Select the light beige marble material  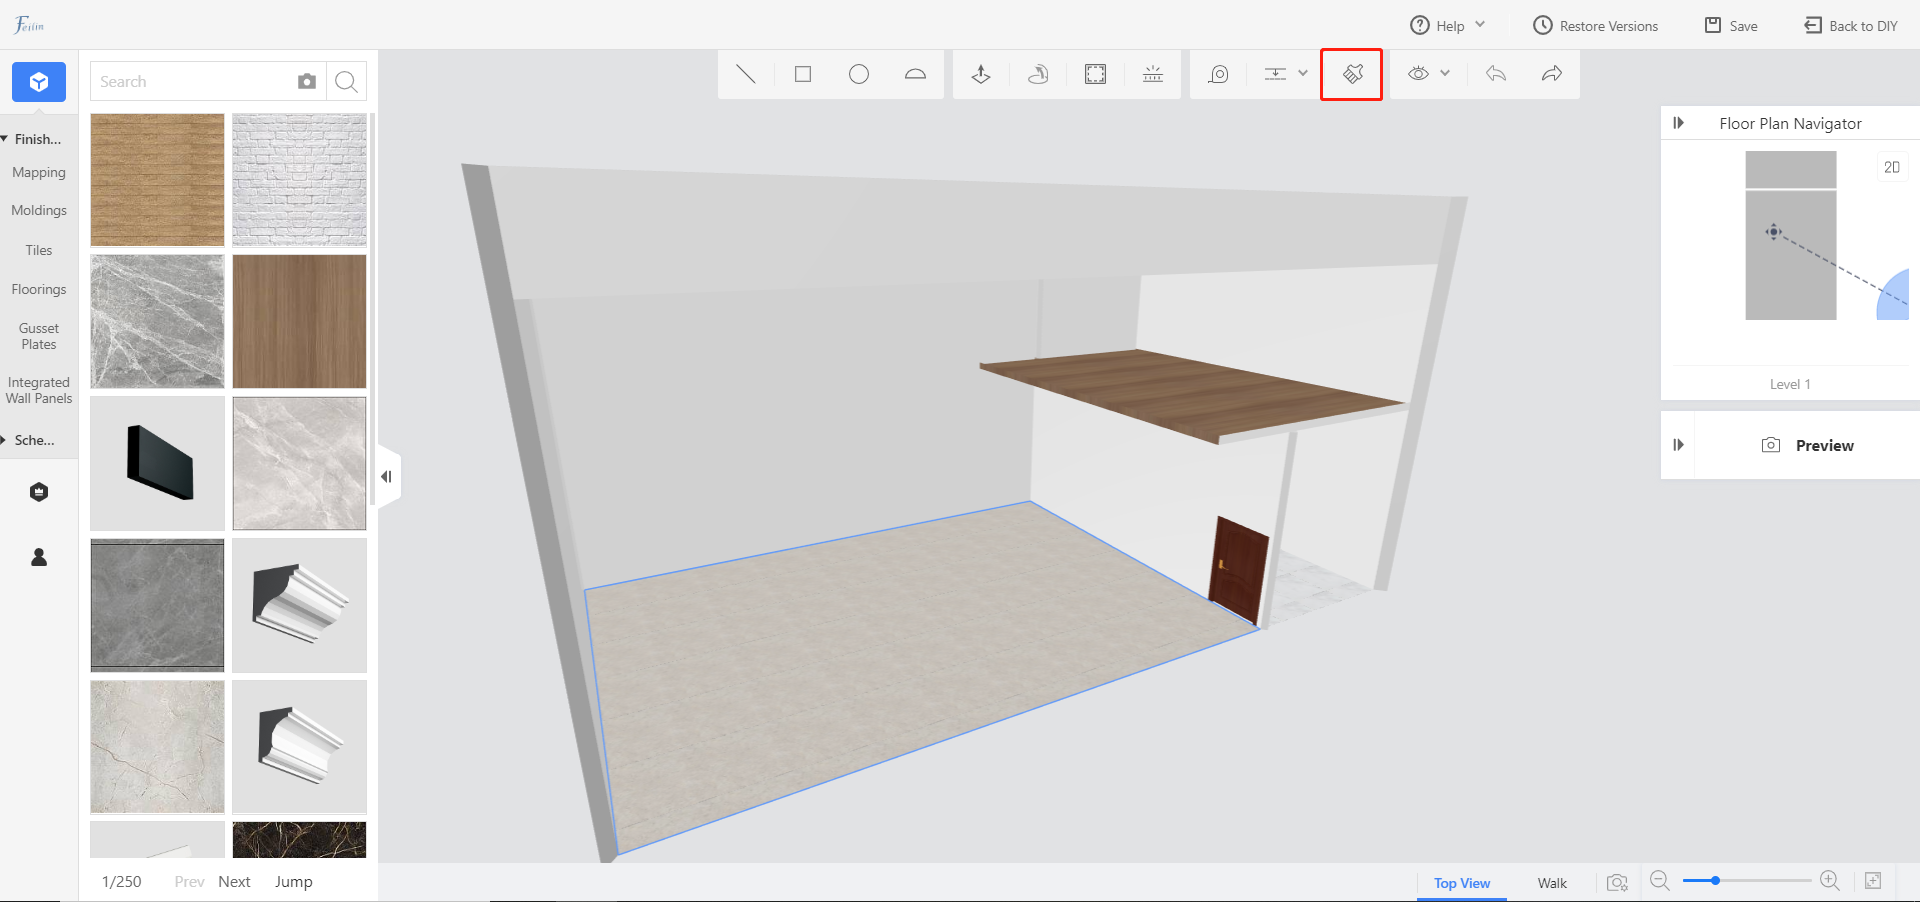[299, 463]
